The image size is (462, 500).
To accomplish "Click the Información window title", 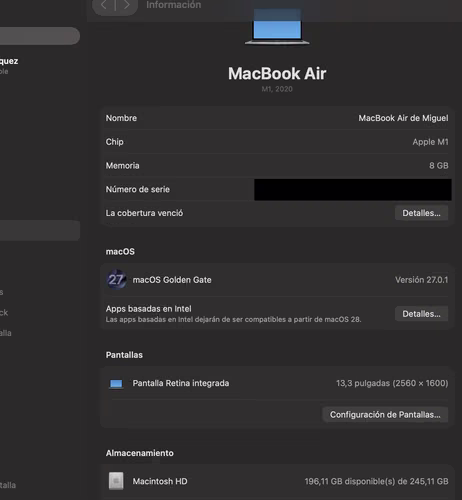I will [x=174, y=5].
